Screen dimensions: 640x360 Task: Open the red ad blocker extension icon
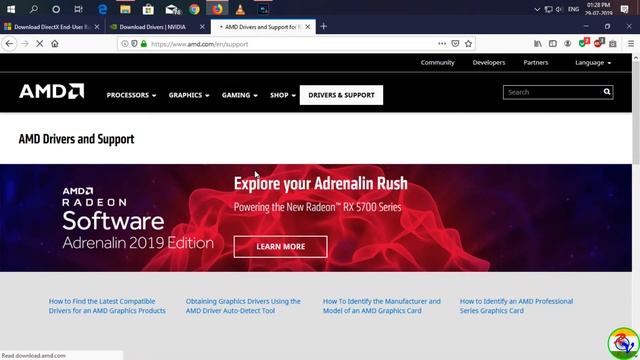tap(598, 43)
